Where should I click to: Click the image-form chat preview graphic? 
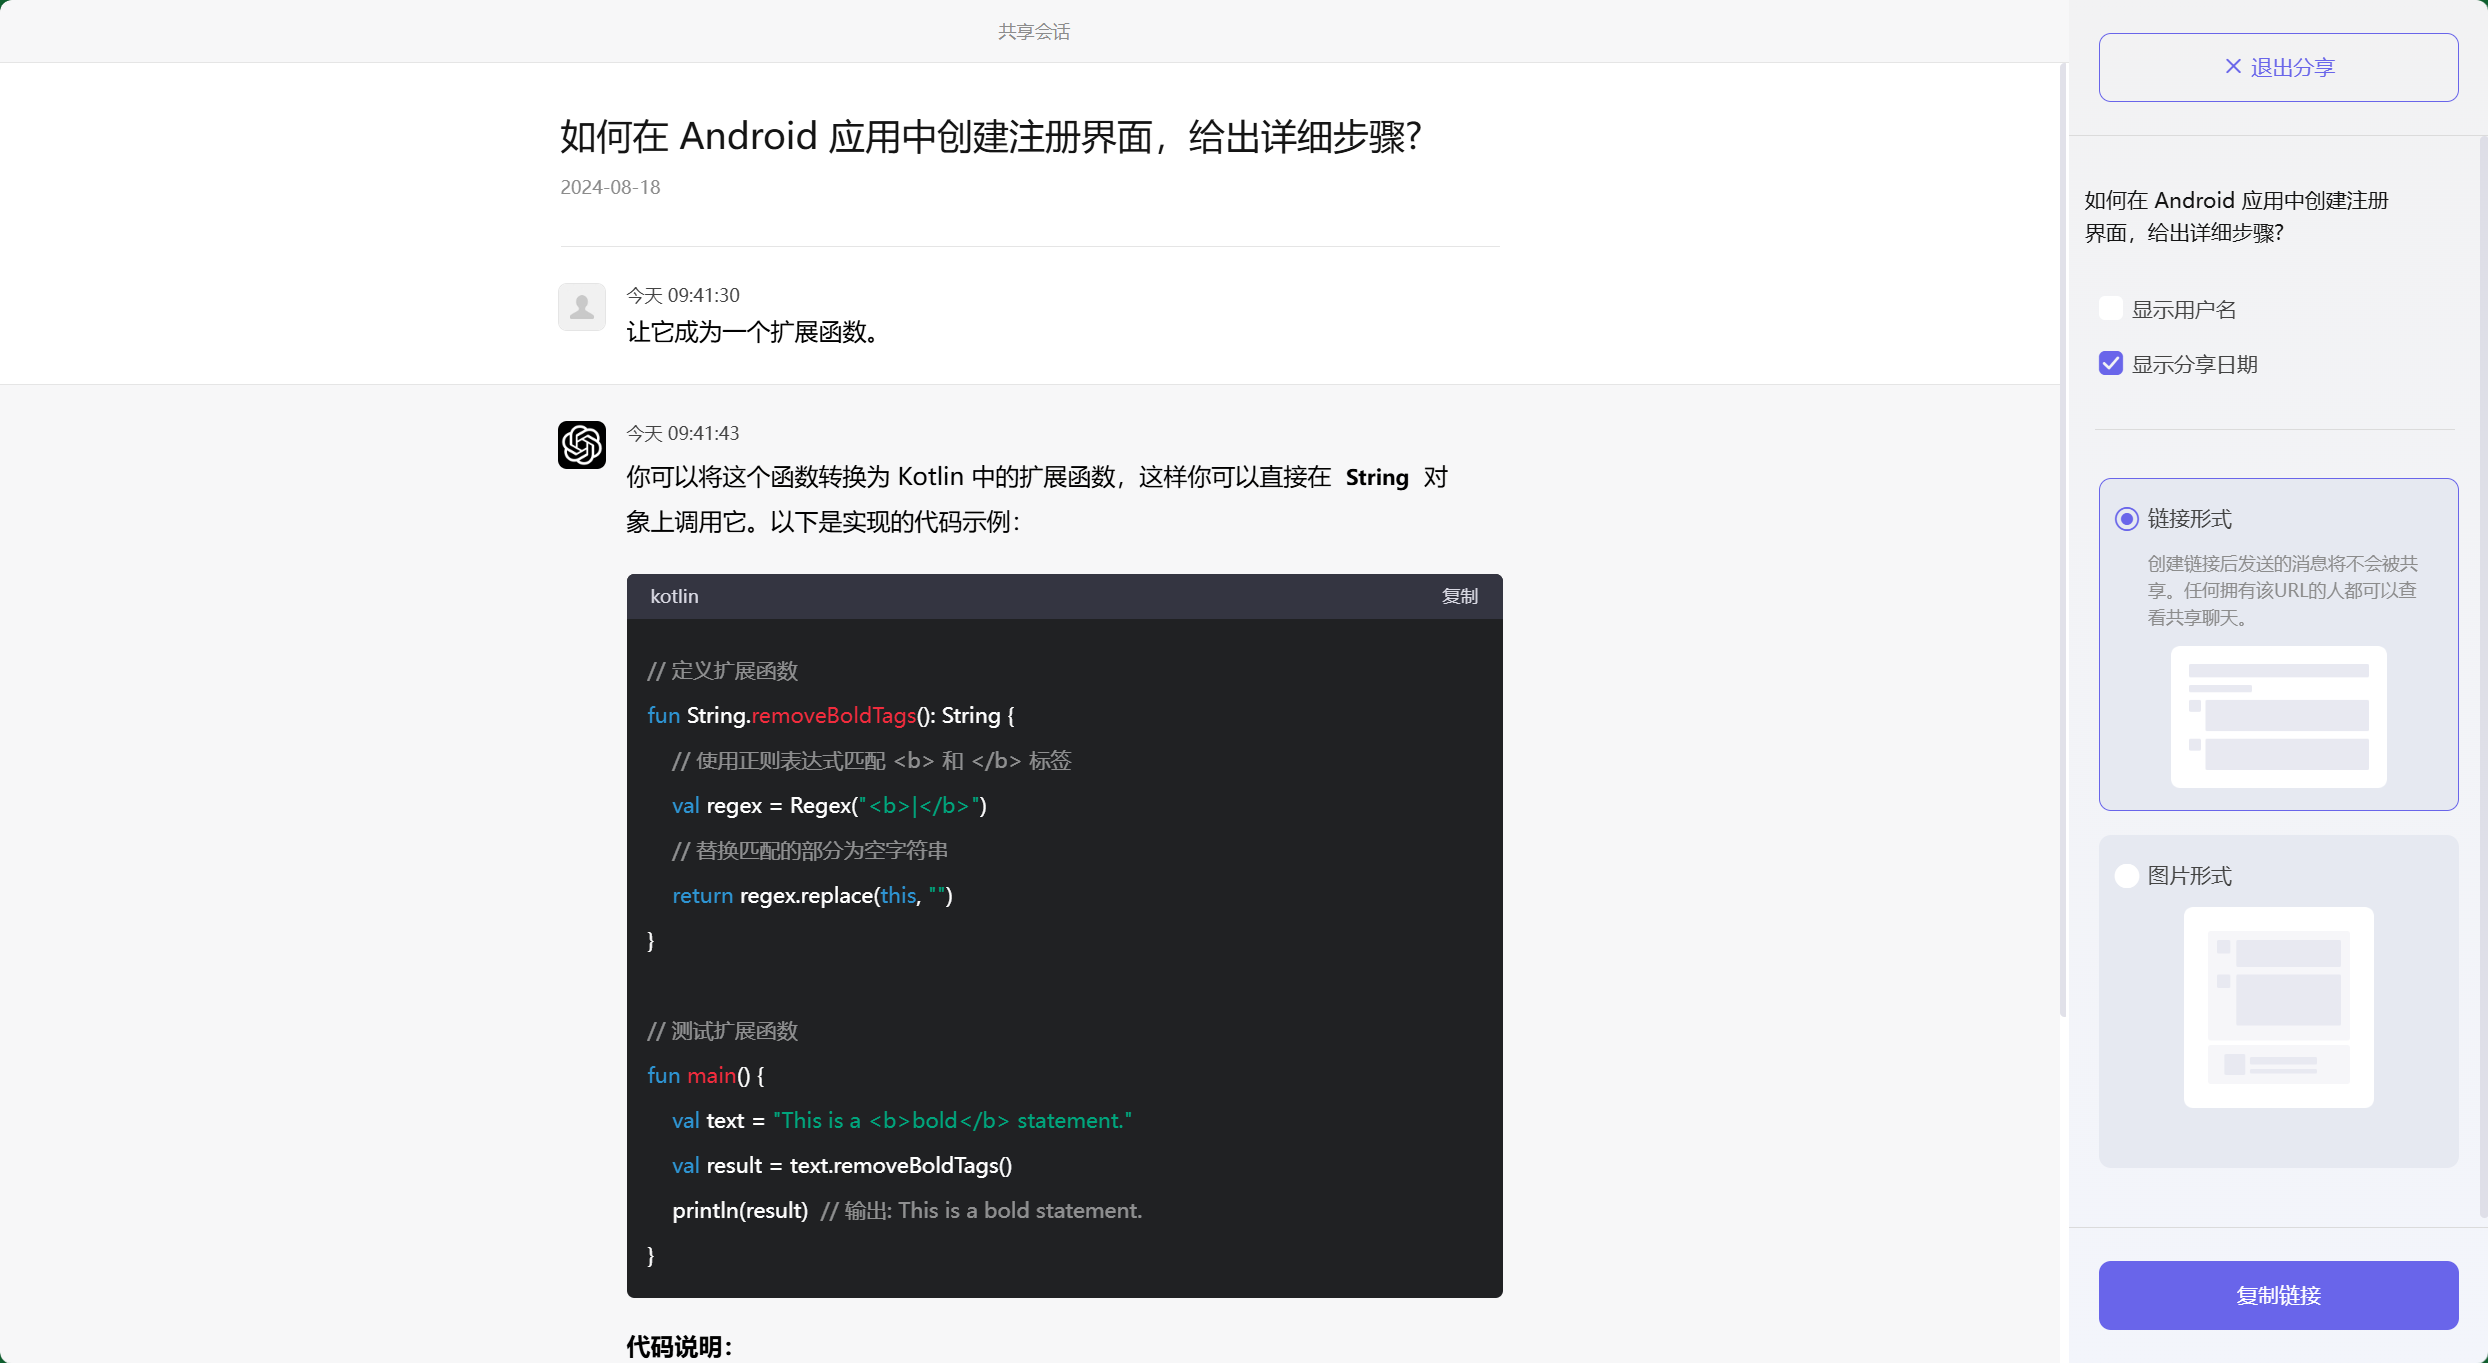point(2278,1008)
